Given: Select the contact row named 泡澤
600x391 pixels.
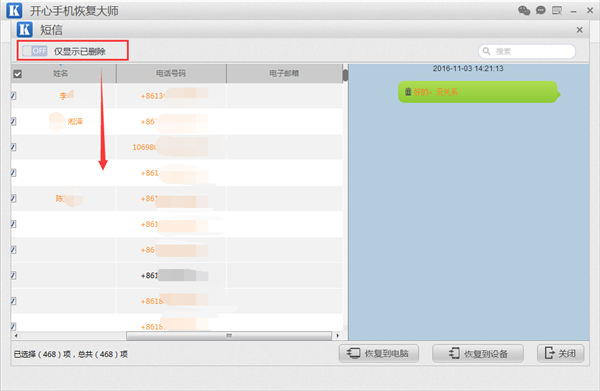Looking at the screenshot, I should click(x=177, y=121).
